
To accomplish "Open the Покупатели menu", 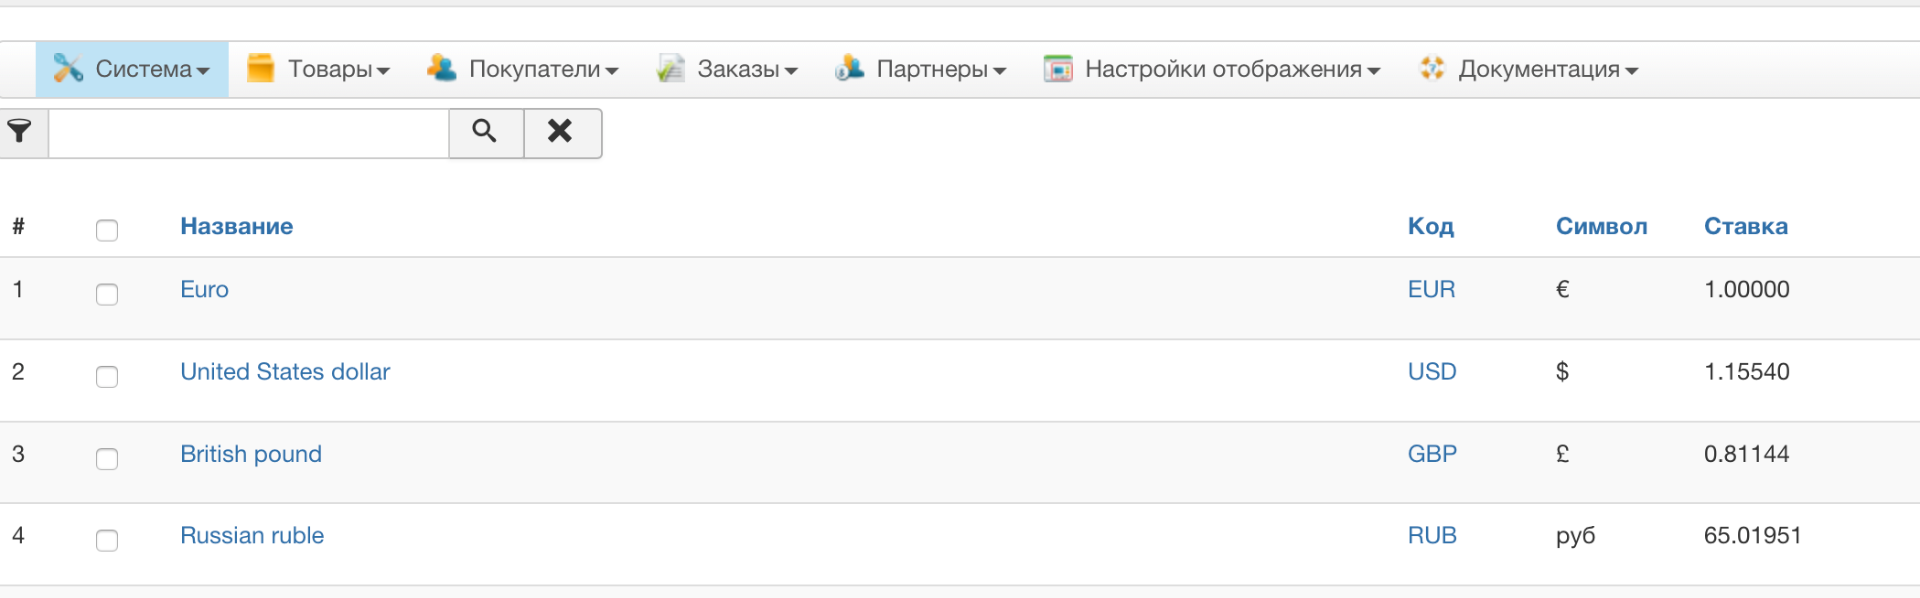I will tap(543, 69).
